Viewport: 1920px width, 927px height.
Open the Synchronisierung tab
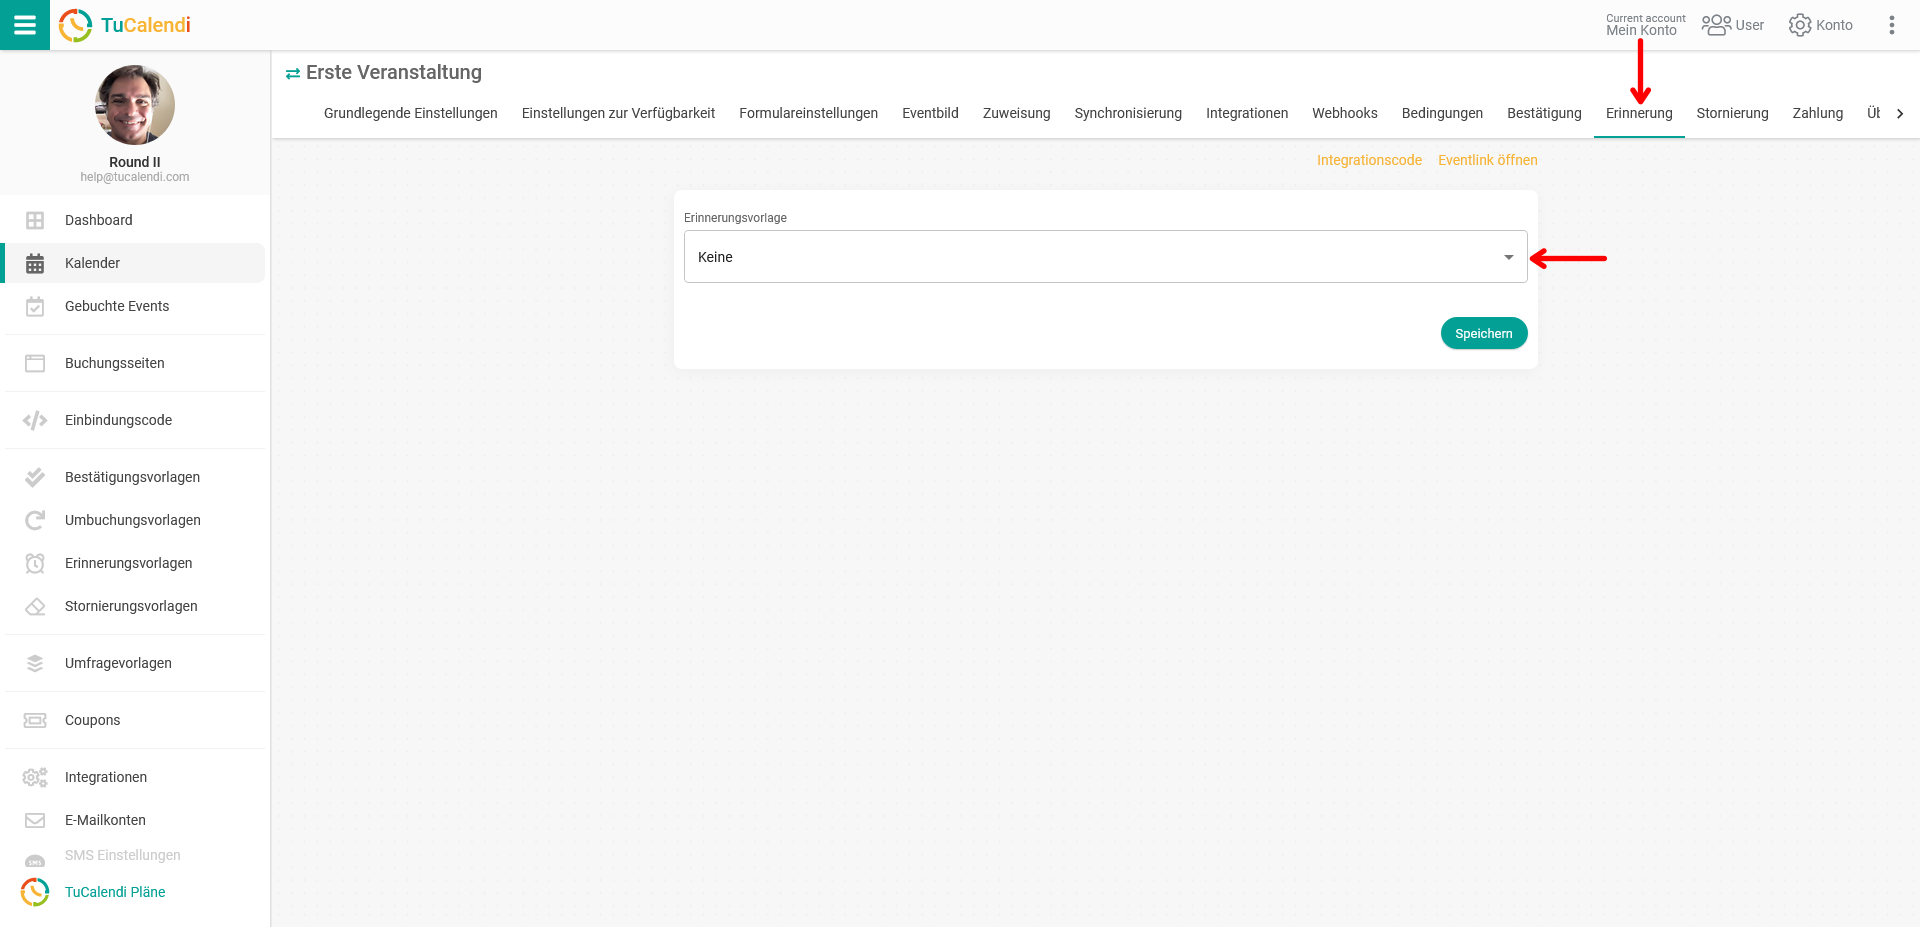click(x=1128, y=113)
